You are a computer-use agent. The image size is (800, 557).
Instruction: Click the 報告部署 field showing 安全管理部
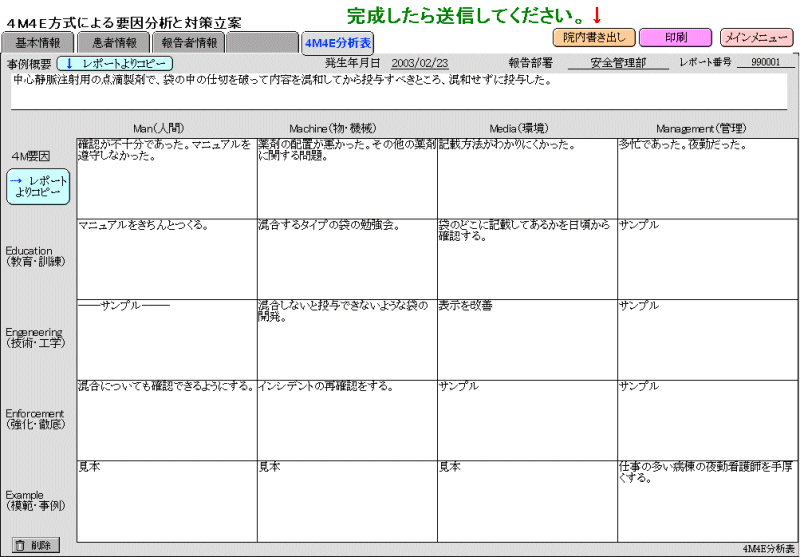coord(617,63)
